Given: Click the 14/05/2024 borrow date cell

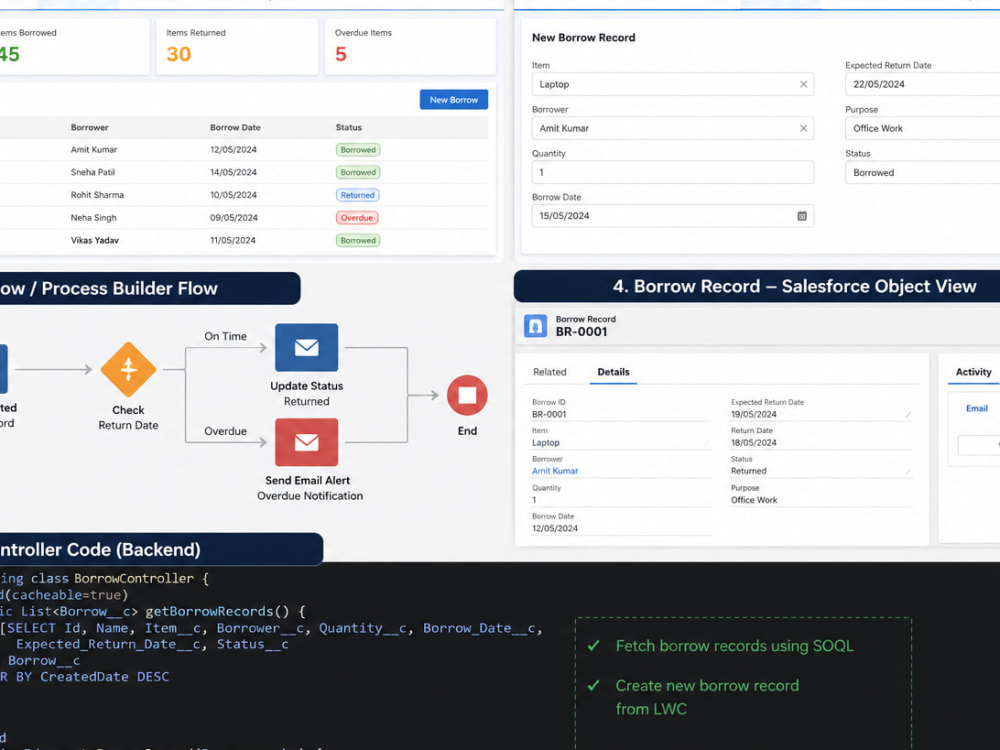Looking at the screenshot, I should [x=233, y=172].
